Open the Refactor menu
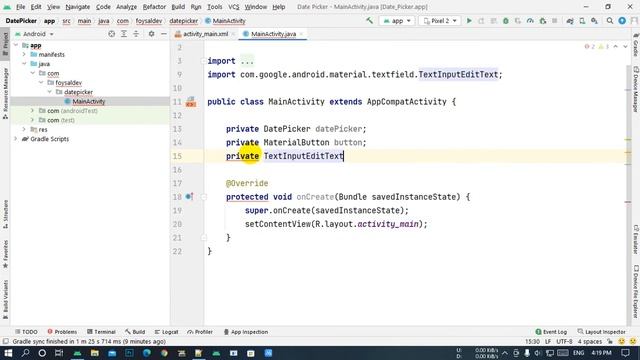This screenshot has height=360, width=640. pyautogui.click(x=154, y=7)
